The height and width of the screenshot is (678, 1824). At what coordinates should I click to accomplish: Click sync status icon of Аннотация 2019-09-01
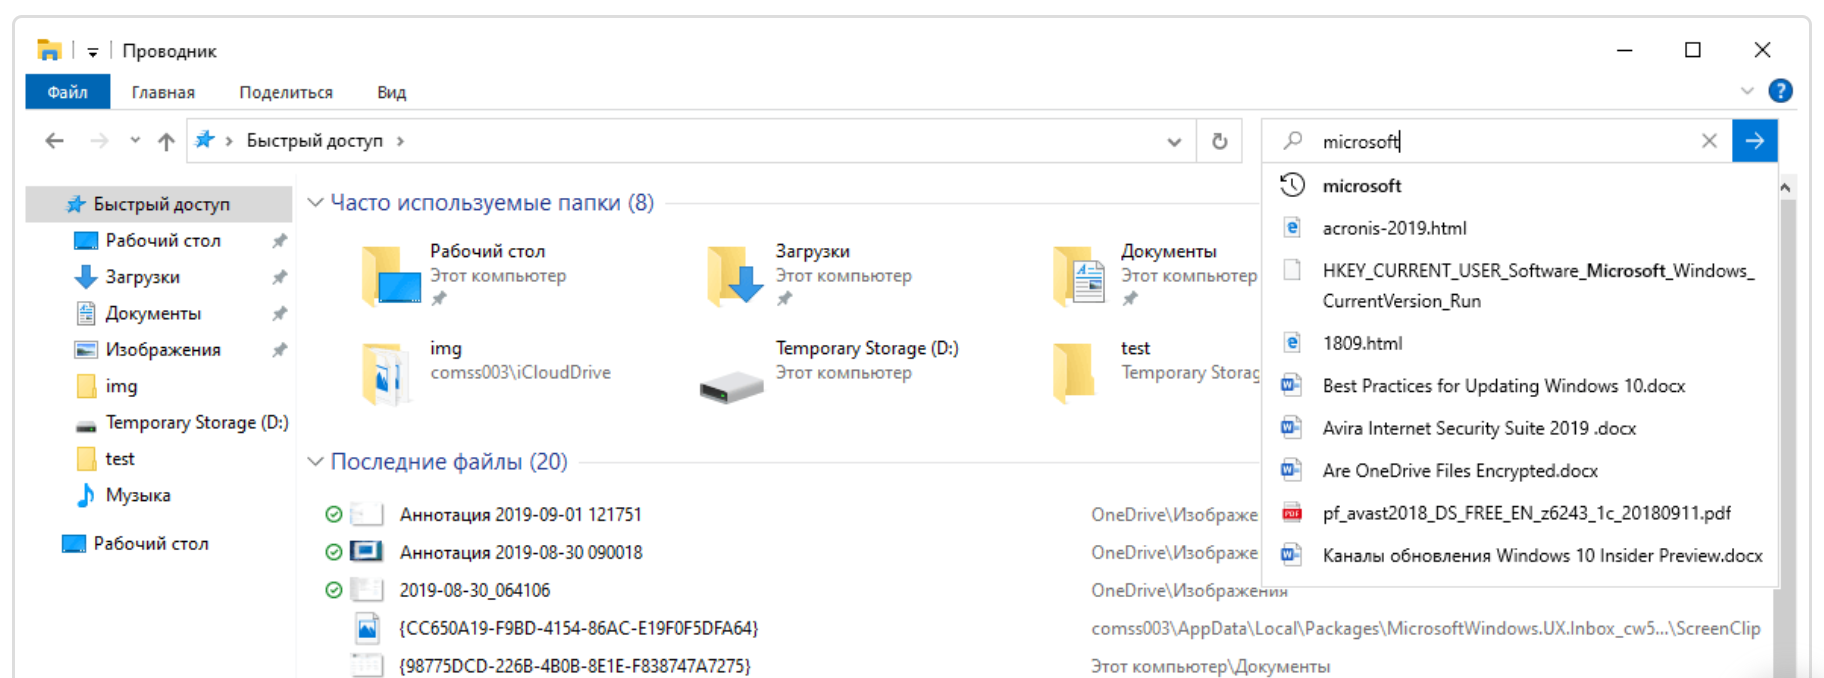(x=334, y=514)
